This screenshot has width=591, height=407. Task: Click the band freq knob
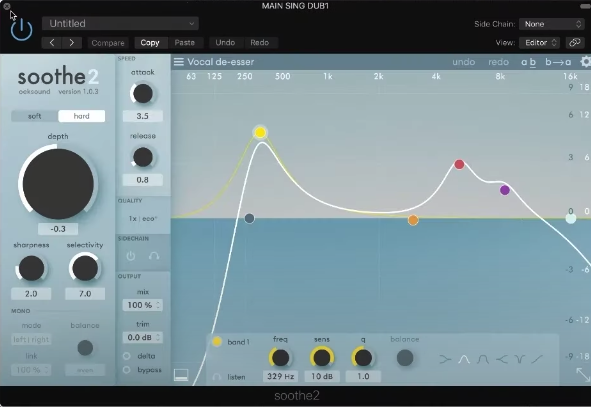tap(280, 358)
